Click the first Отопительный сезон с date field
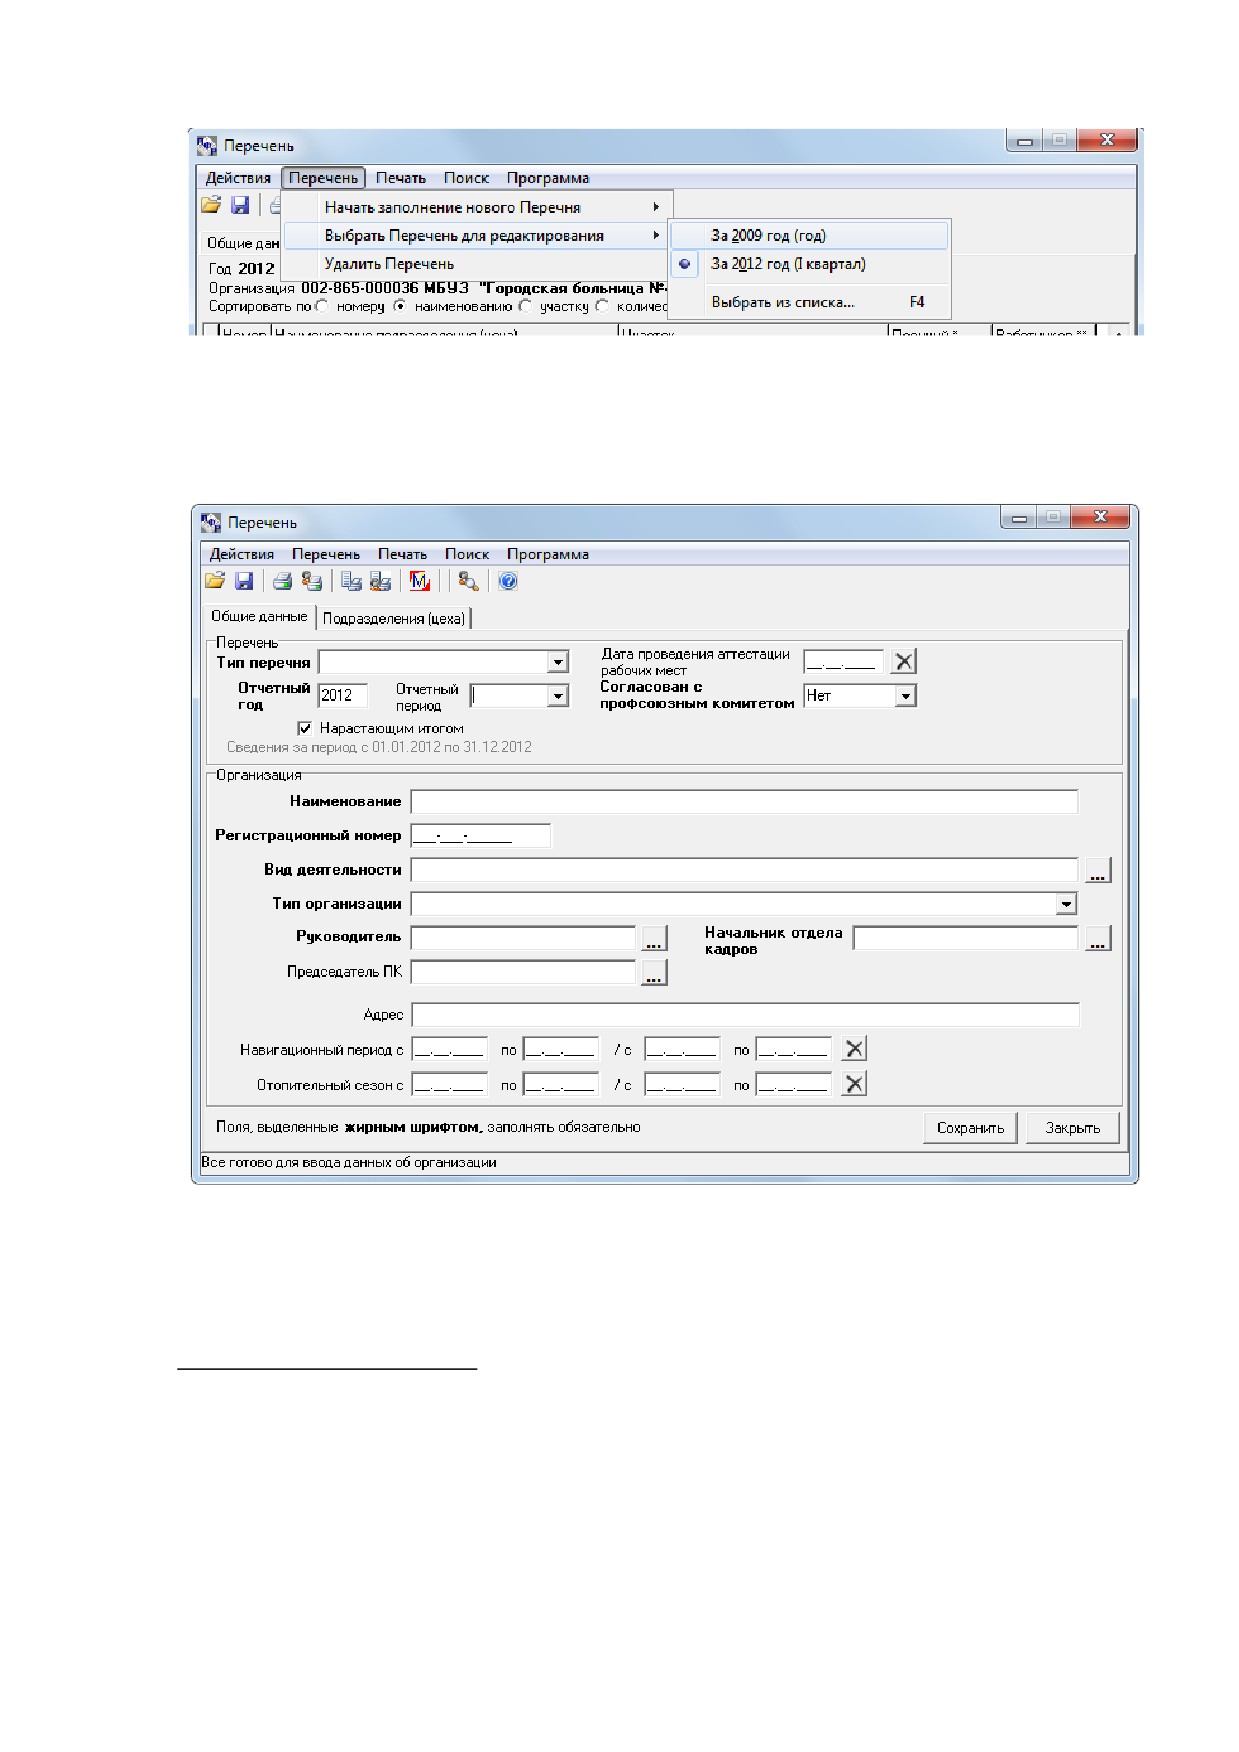The height and width of the screenshot is (1752, 1239). tap(450, 1084)
